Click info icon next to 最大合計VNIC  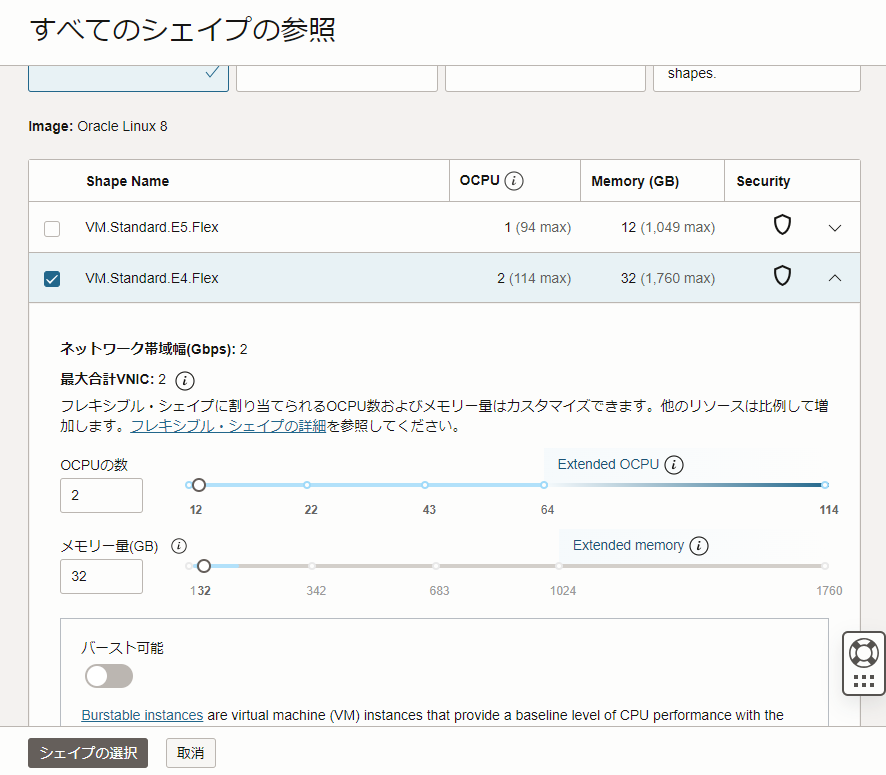coord(185,380)
